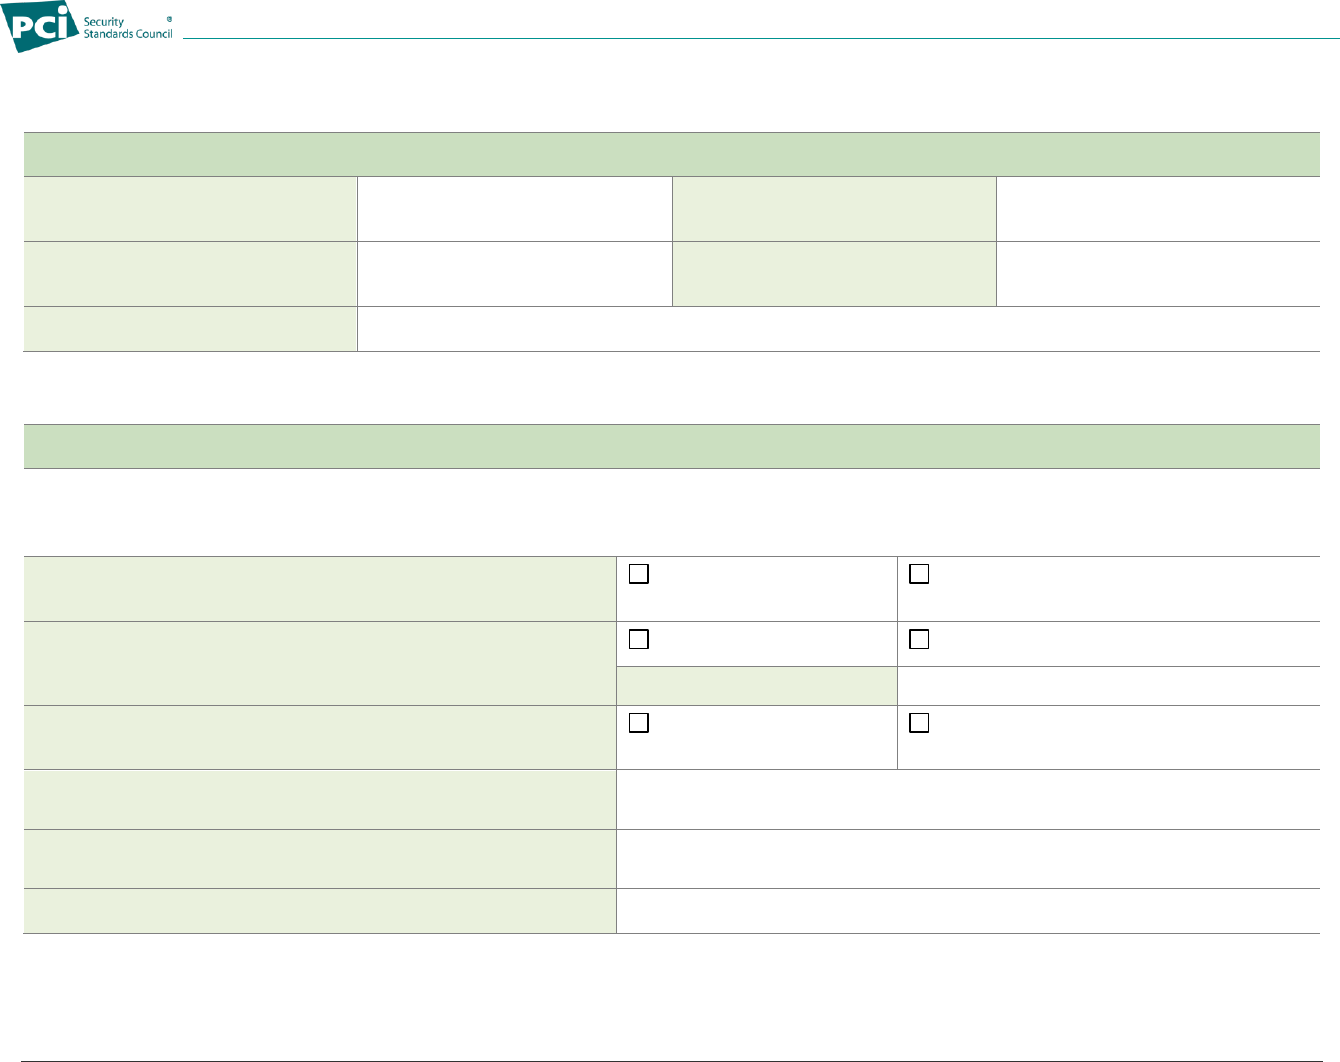Viewport: 1340px width, 1062px height.
Task: Select the first white field in upper table's second row
Action: coord(514,274)
